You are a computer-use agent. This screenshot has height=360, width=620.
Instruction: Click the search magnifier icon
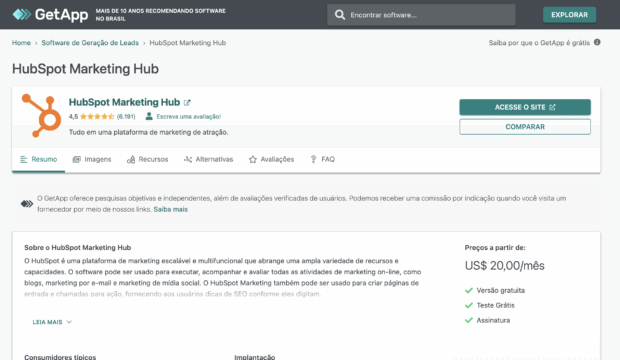tap(340, 15)
